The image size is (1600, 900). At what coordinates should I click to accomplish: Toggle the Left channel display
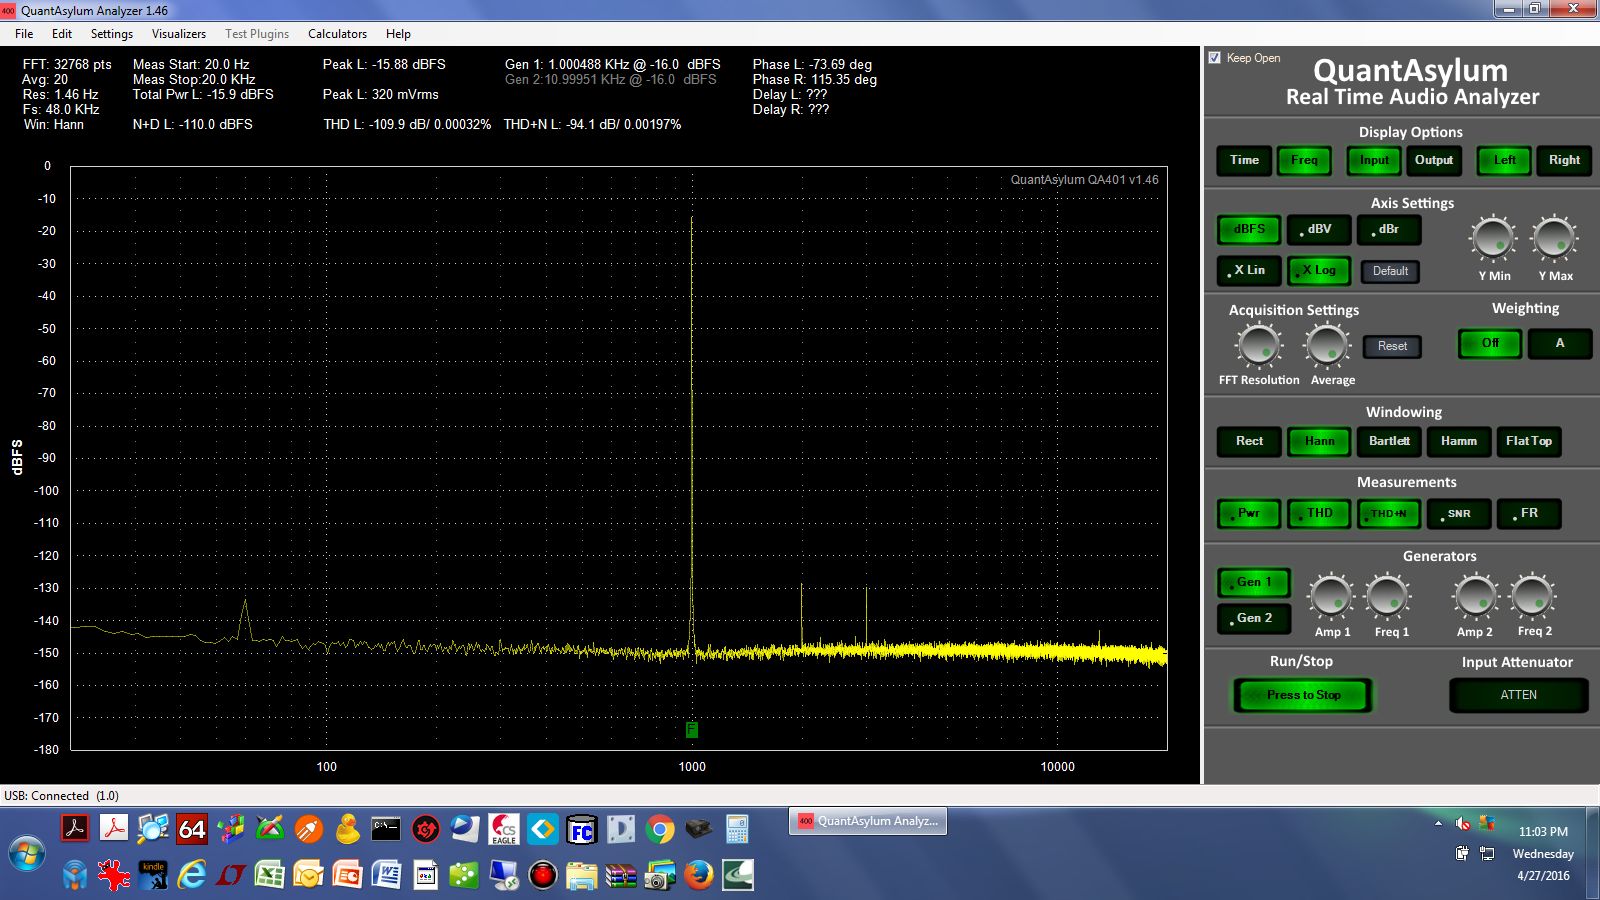(x=1504, y=160)
